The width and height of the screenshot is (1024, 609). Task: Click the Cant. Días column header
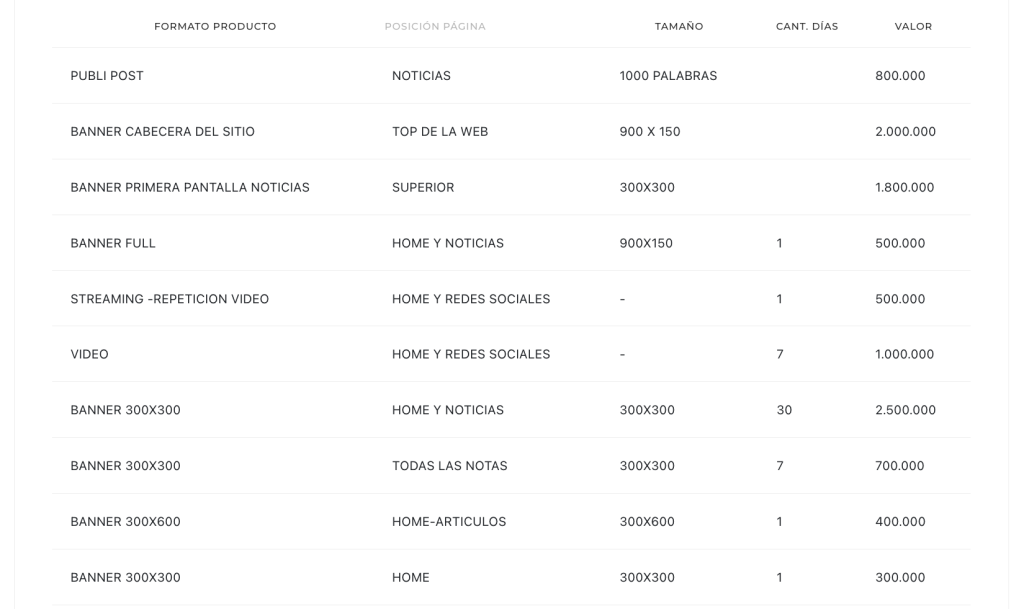pyautogui.click(x=807, y=26)
